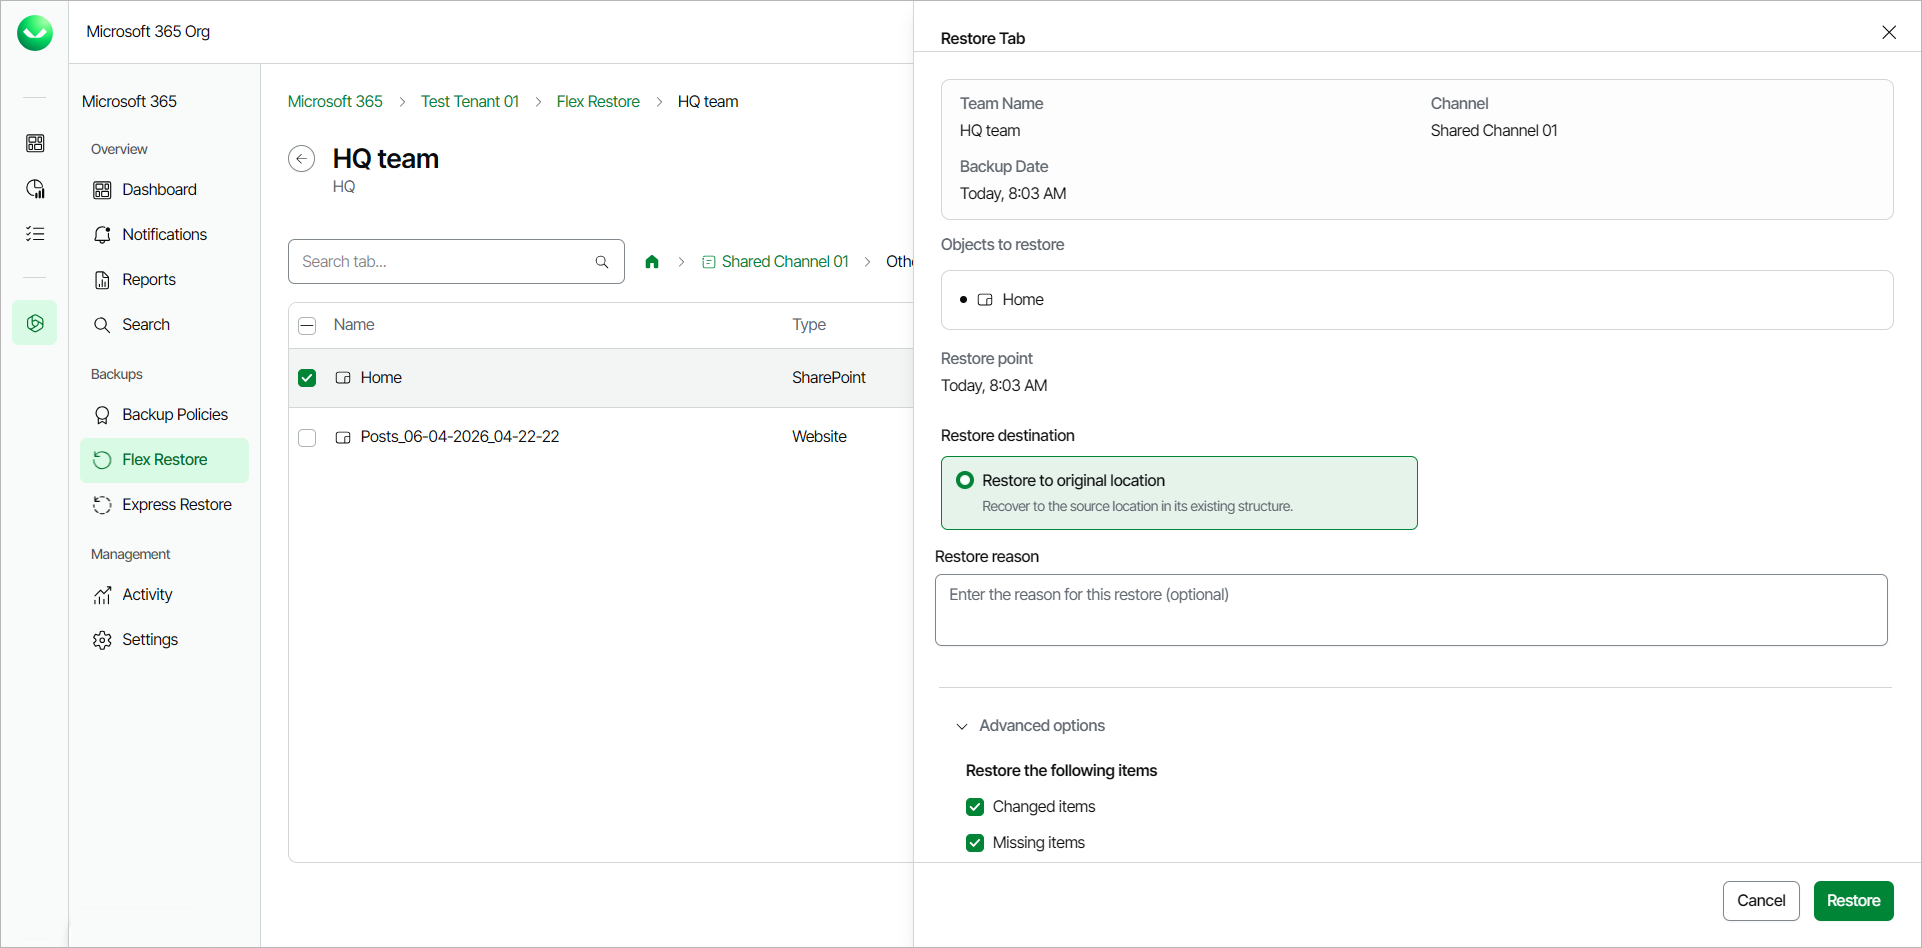
Task: Open Reports in the sidebar
Action: 164,280
